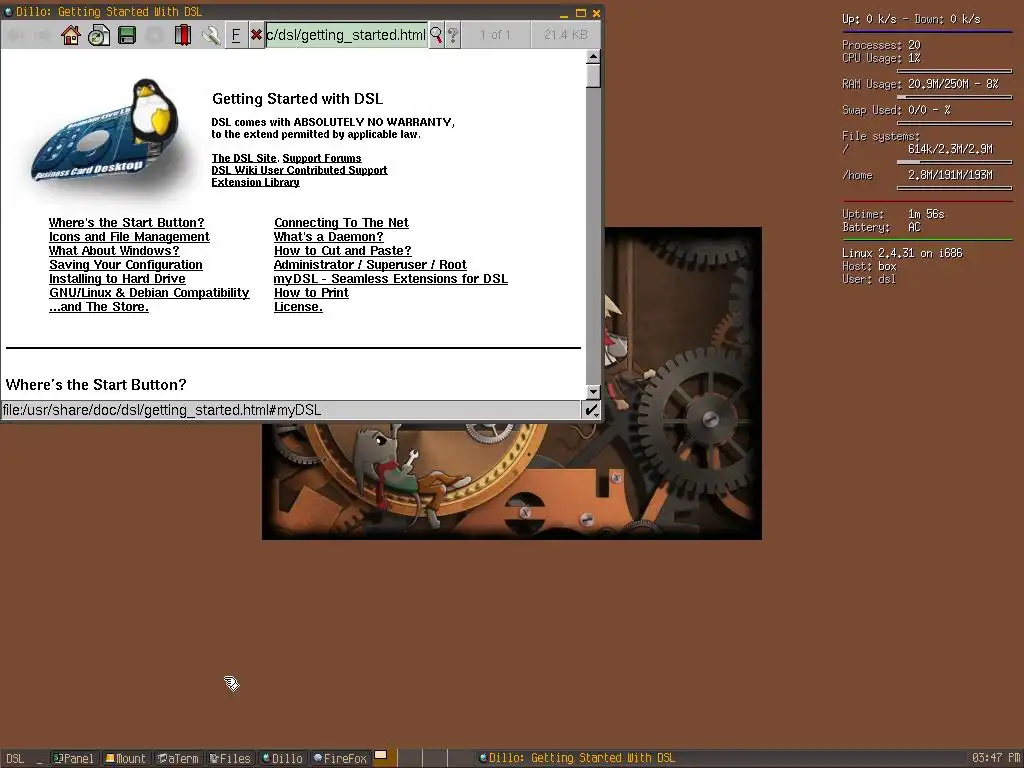Open How to Print link
The width and height of the screenshot is (1024, 768).
[x=312, y=293]
